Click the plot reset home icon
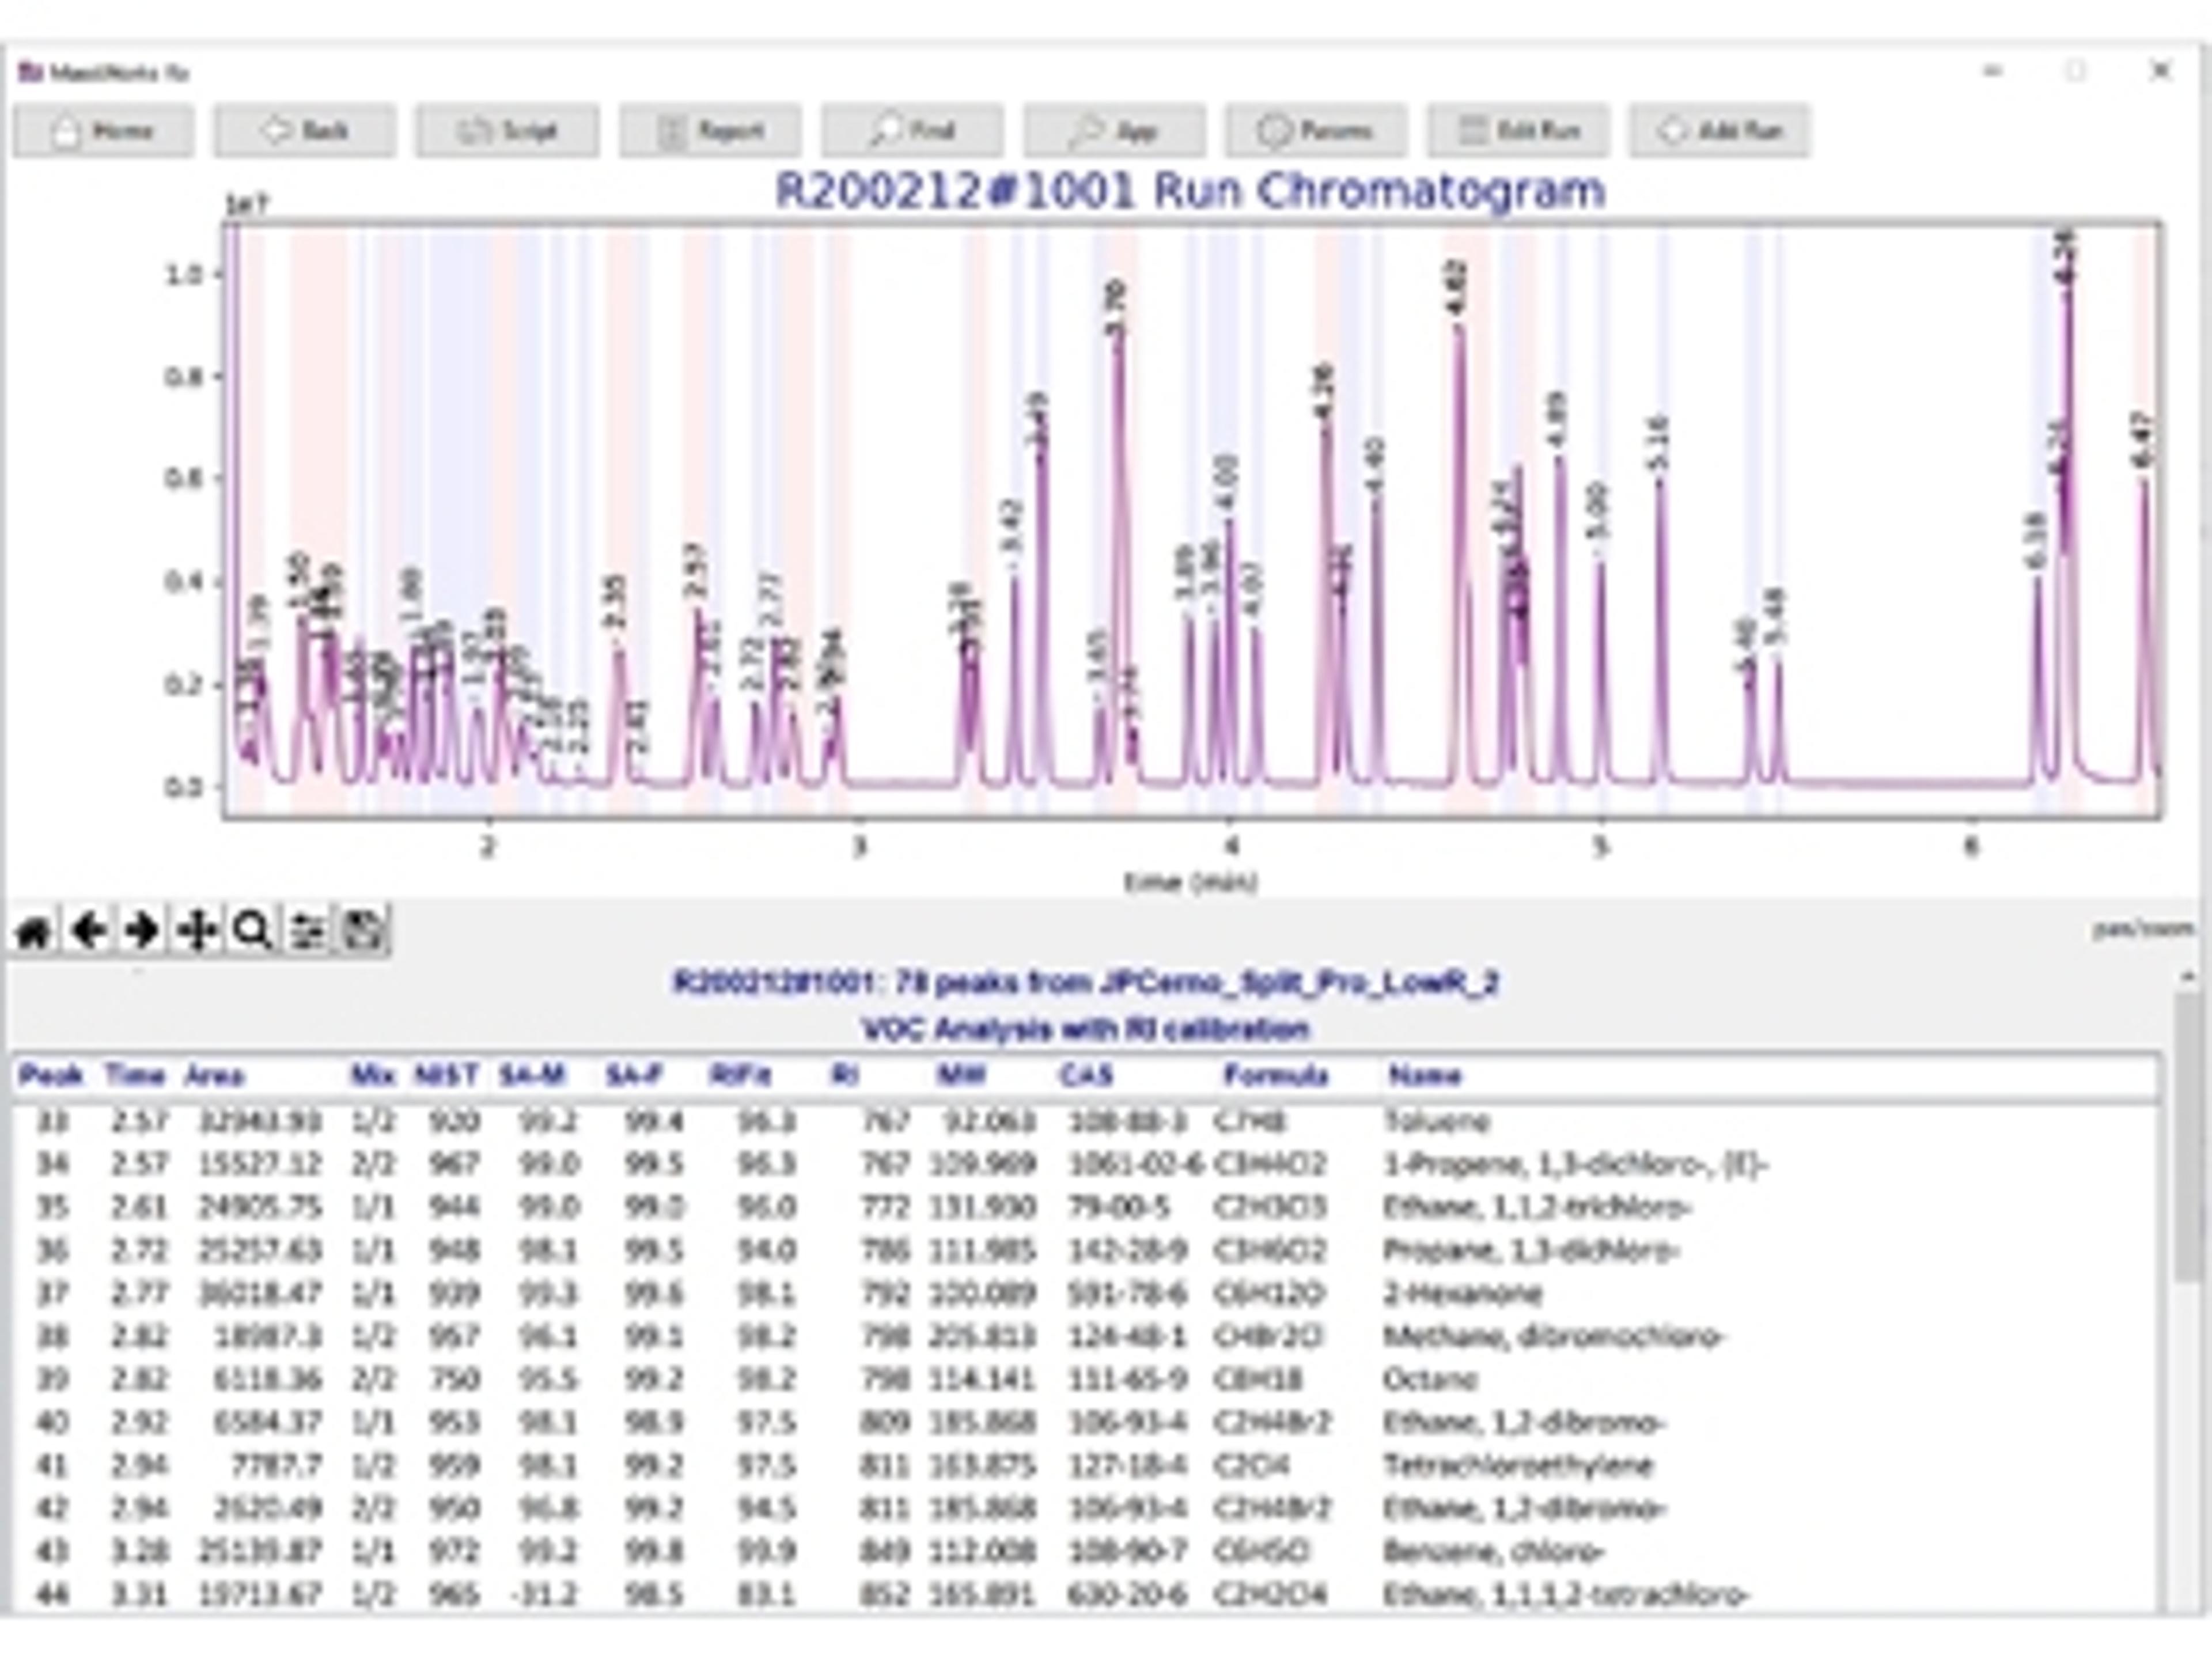The width and height of the screenshot is (2212, 1656). [x=34, y=931]
